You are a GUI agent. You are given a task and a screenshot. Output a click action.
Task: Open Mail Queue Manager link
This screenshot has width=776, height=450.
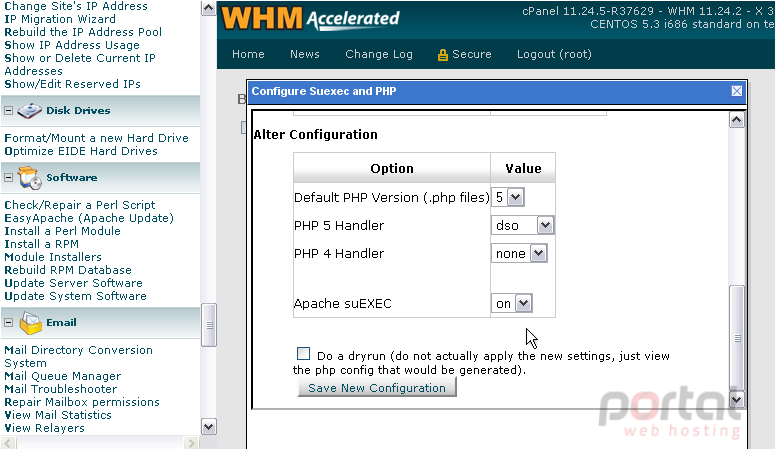(63, 376)
